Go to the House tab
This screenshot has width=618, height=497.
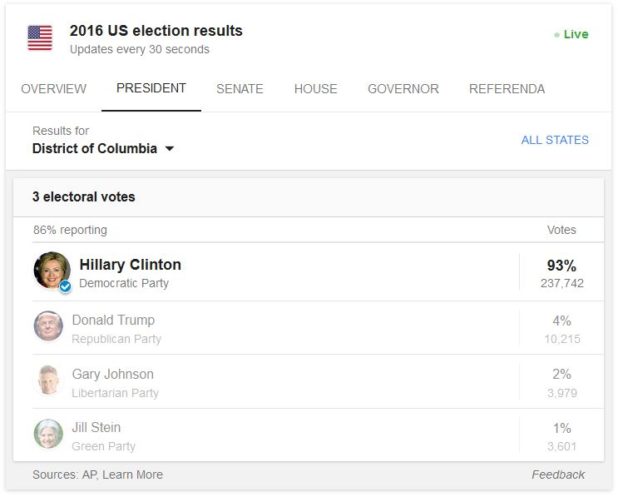click(316, 89)
